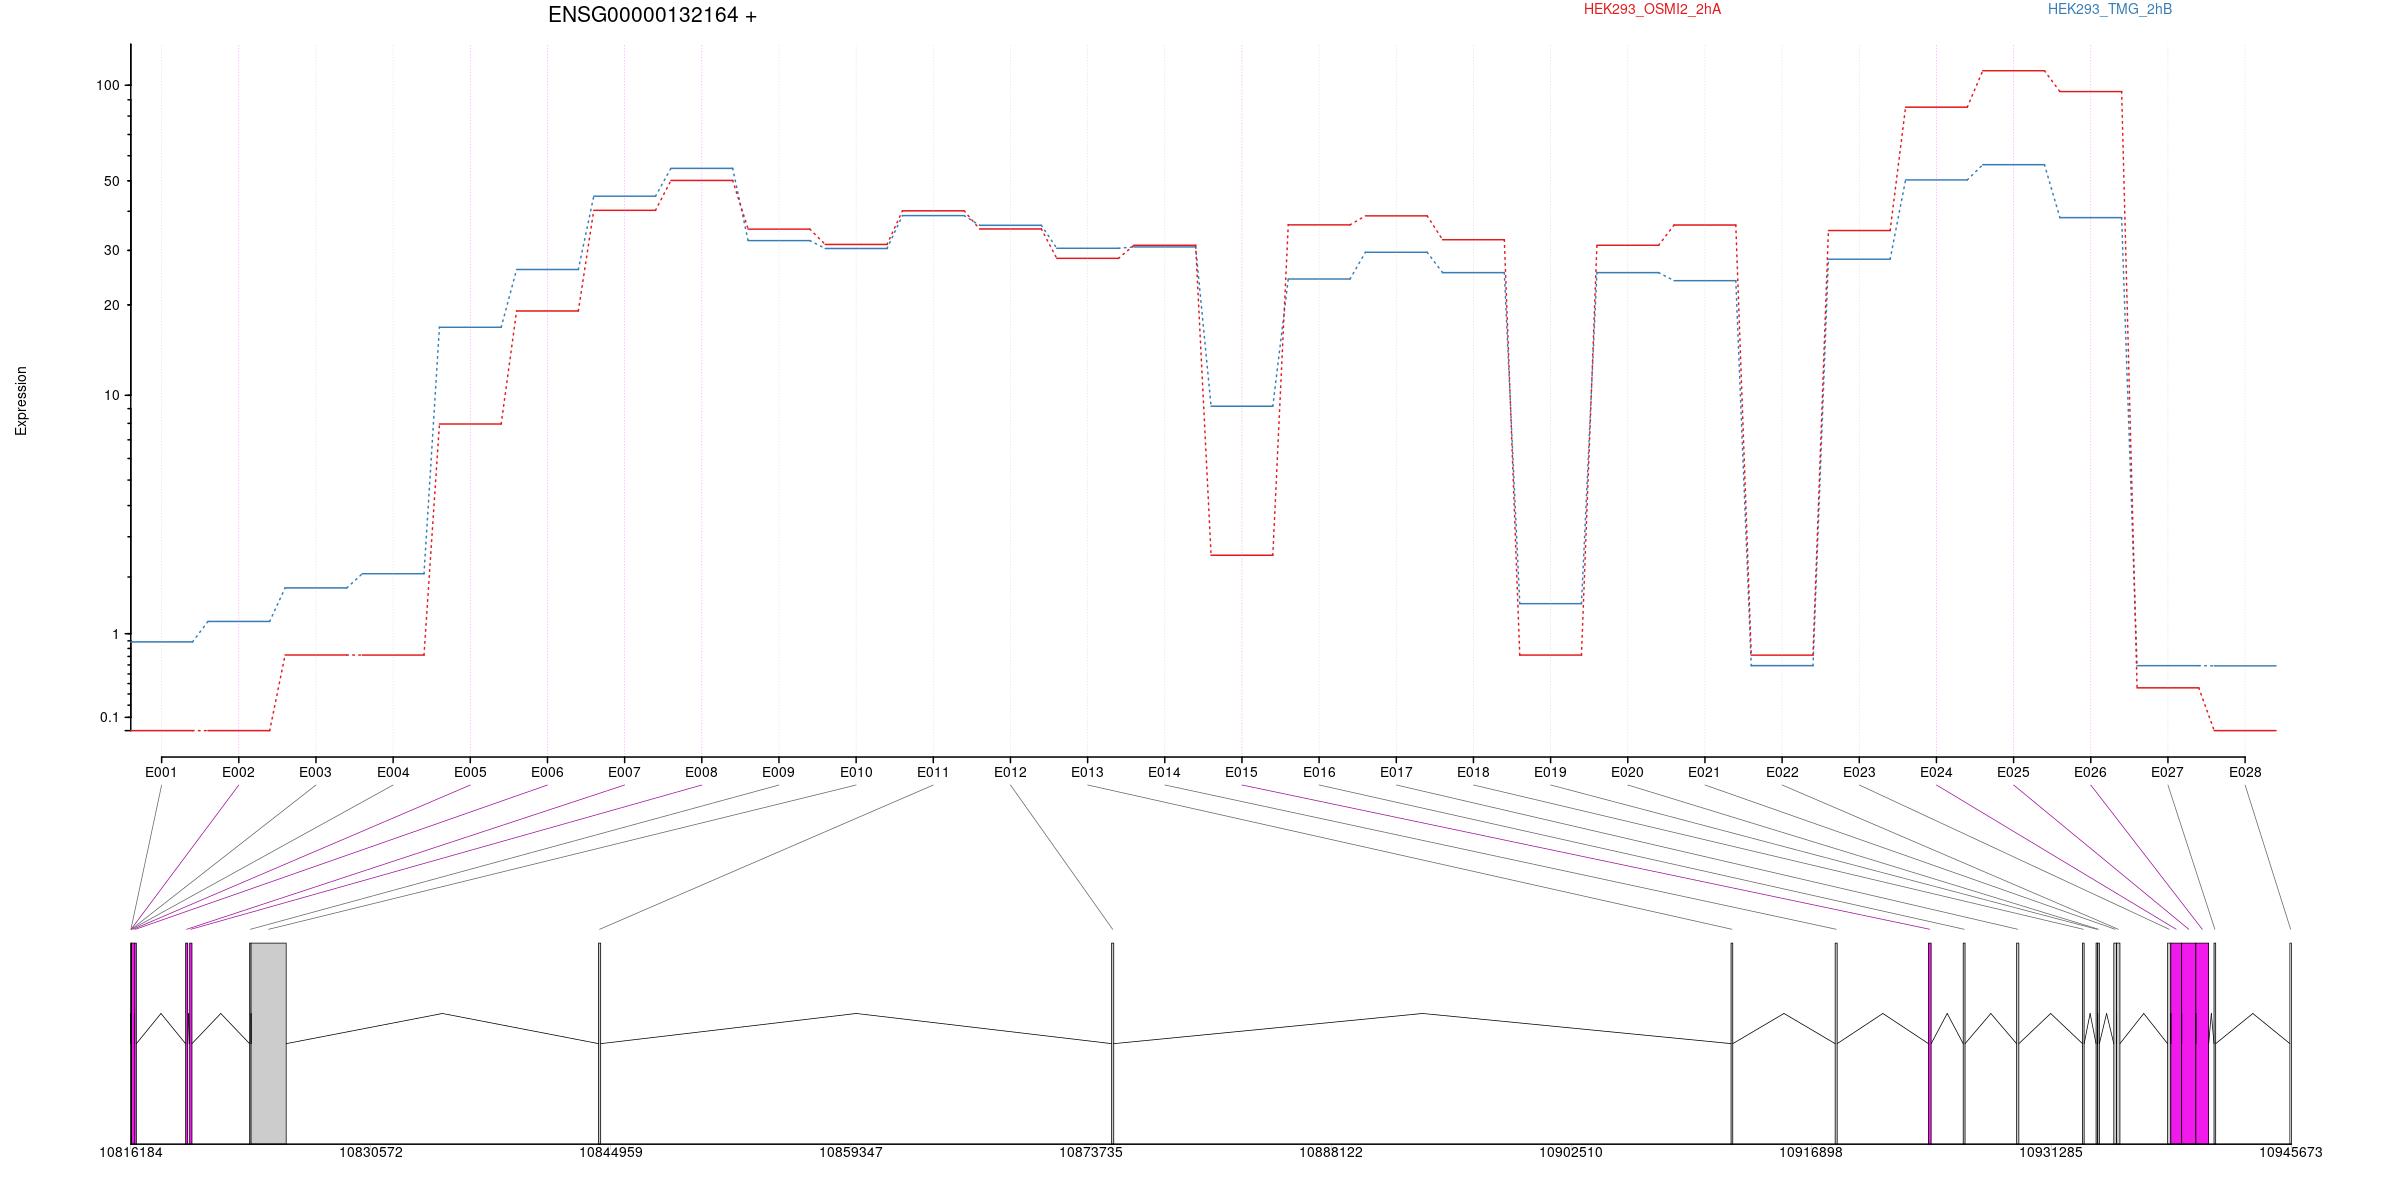Click exon label E011

coord(933,772)
